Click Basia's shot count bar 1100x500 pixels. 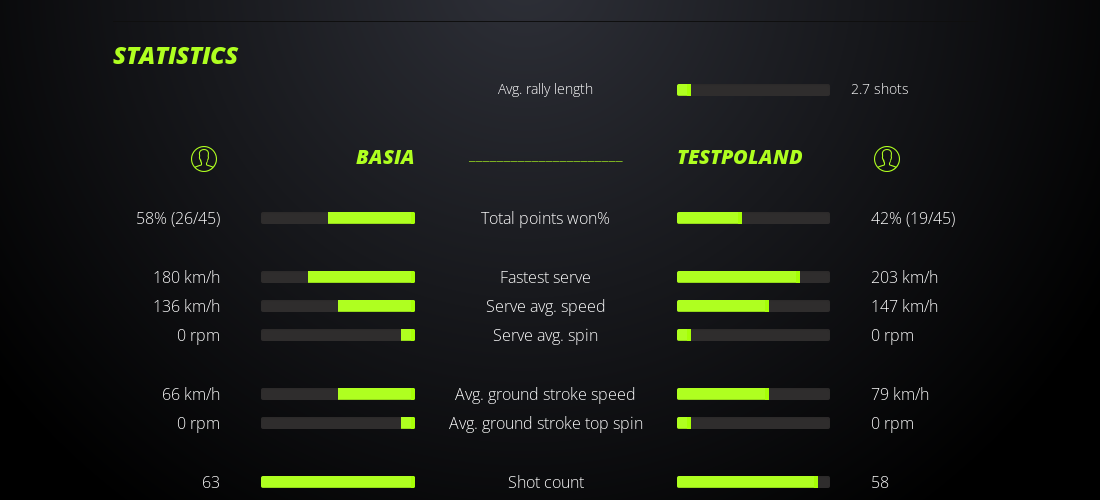coord(338,482)
